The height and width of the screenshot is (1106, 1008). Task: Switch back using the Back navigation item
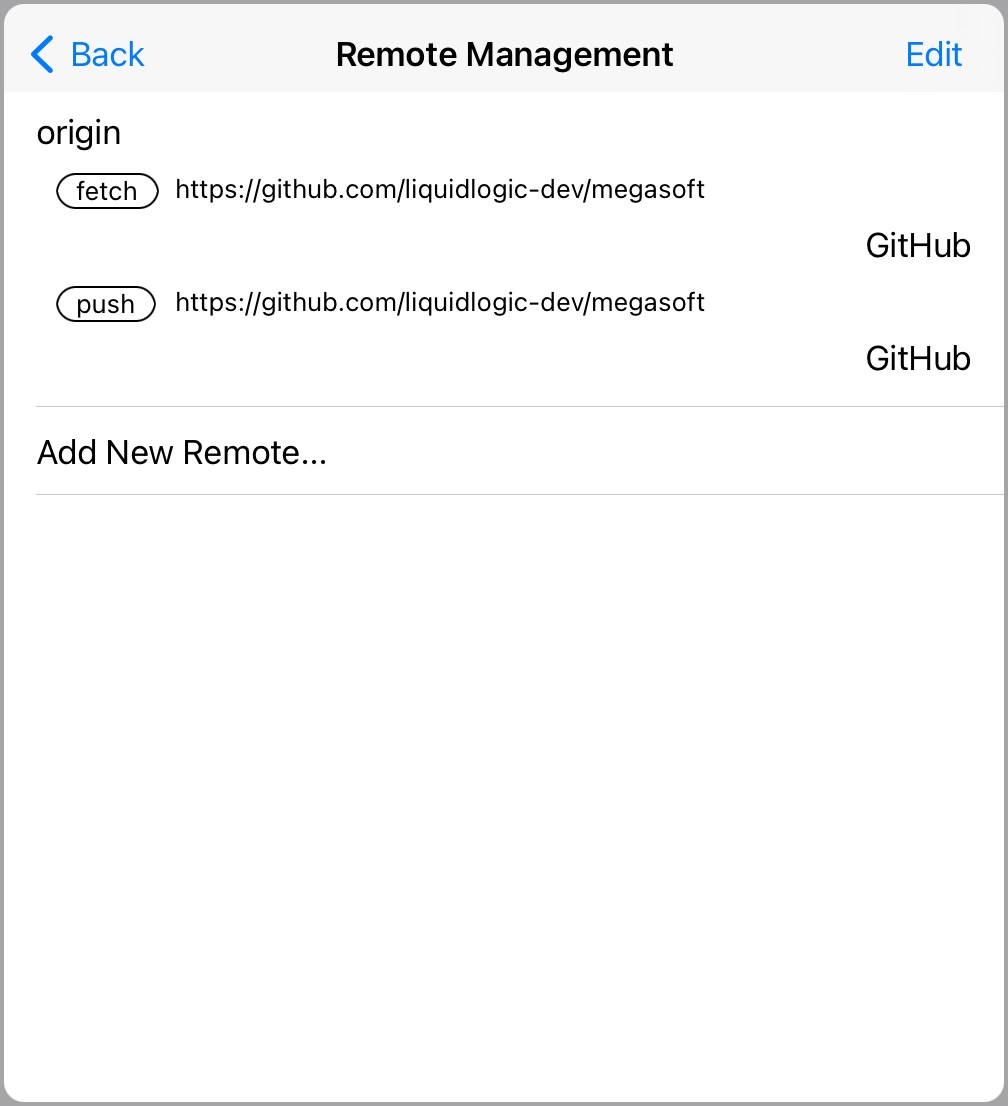[x=86, y=55]
